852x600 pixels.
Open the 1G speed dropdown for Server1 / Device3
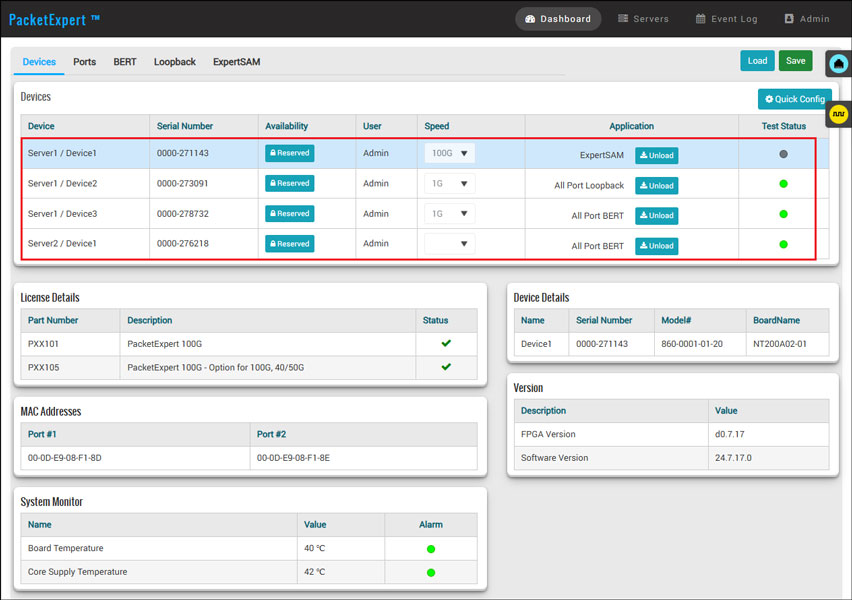[x=449, y=214]
